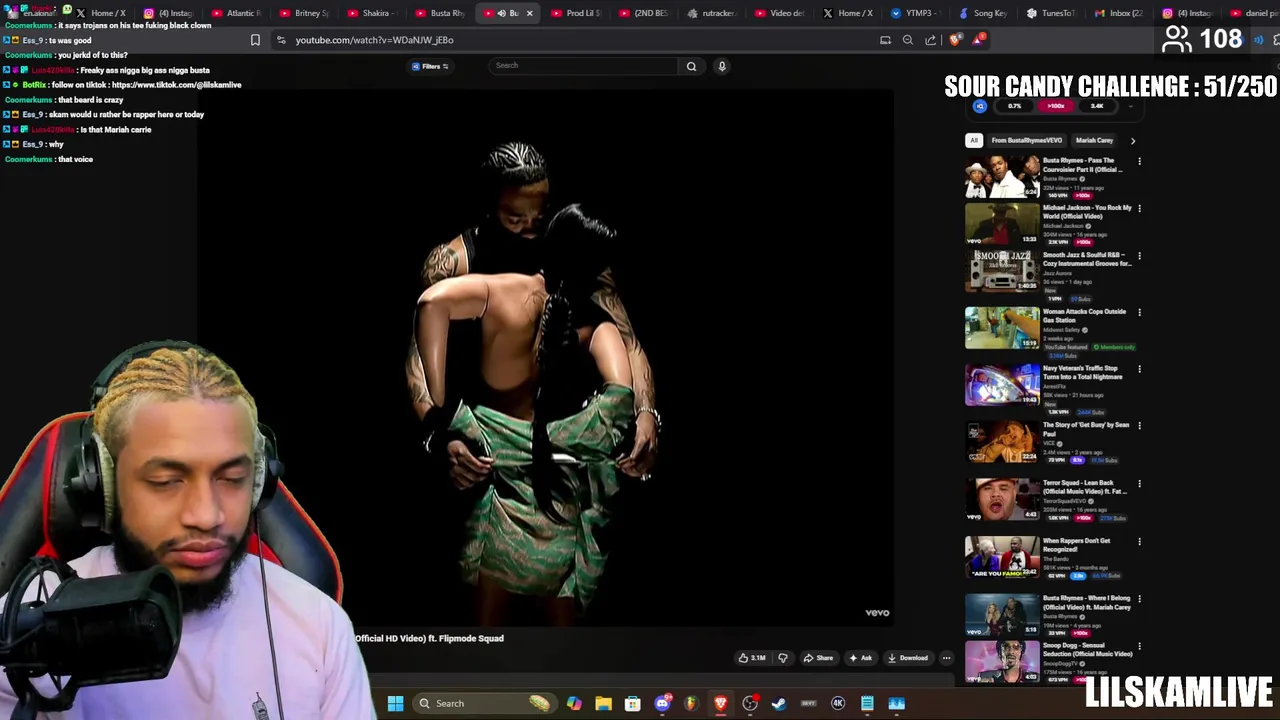
Task: Open Steam from the taskbar
Action: pyautogui.click(x=779, y=703)
